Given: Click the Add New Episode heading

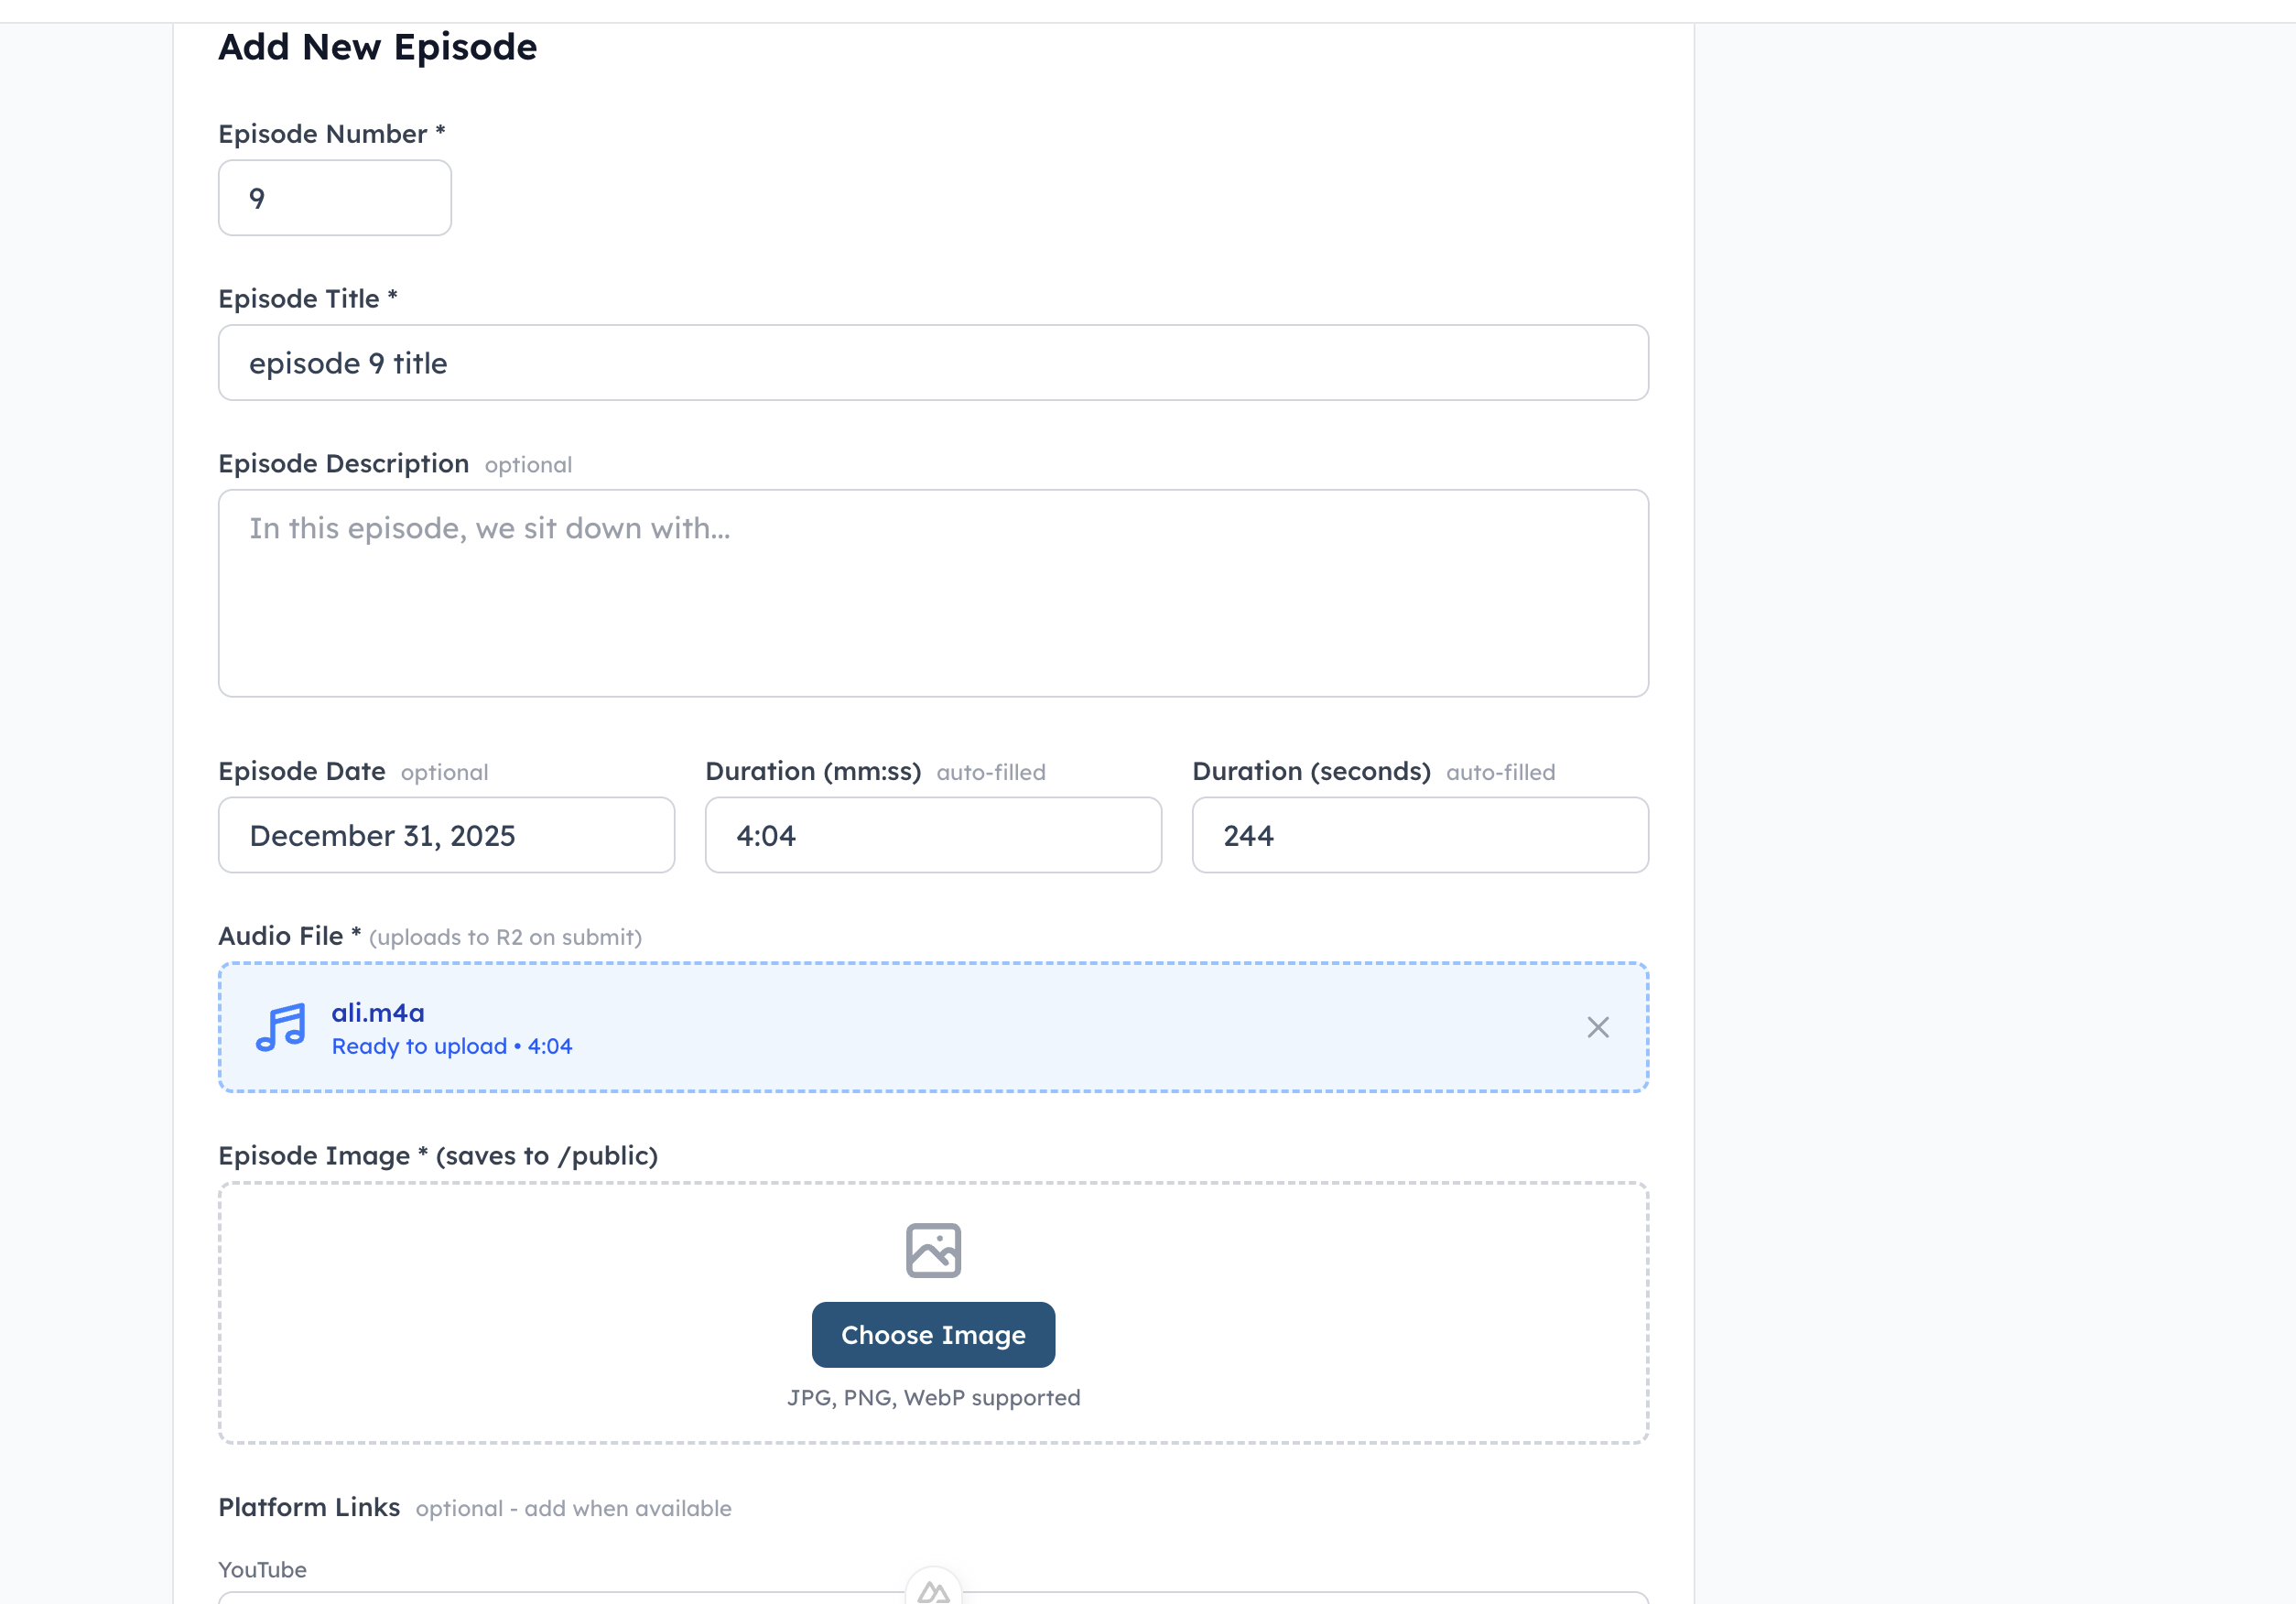Looking at the screenshot, I should 377,46.
